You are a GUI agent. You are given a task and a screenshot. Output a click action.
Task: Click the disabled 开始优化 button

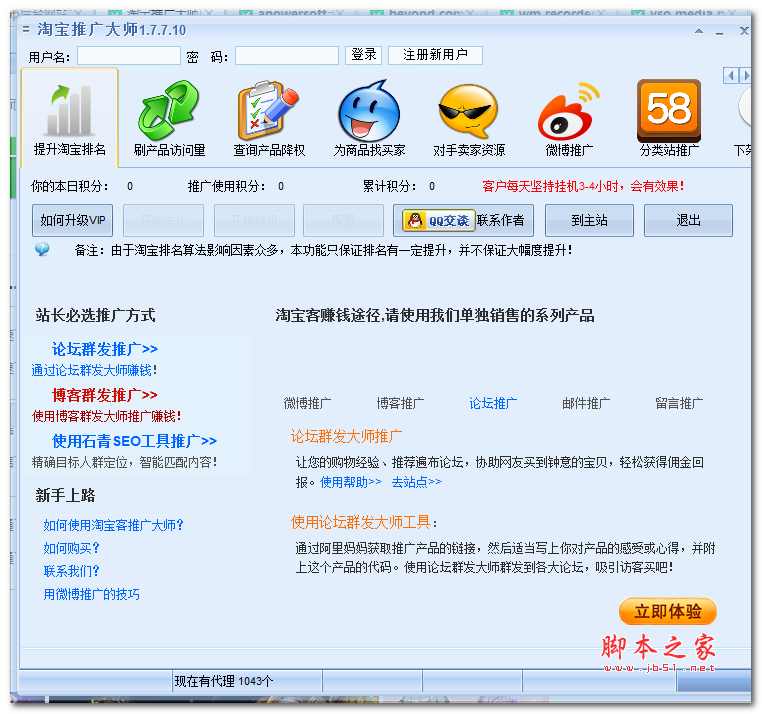[163, 221]
